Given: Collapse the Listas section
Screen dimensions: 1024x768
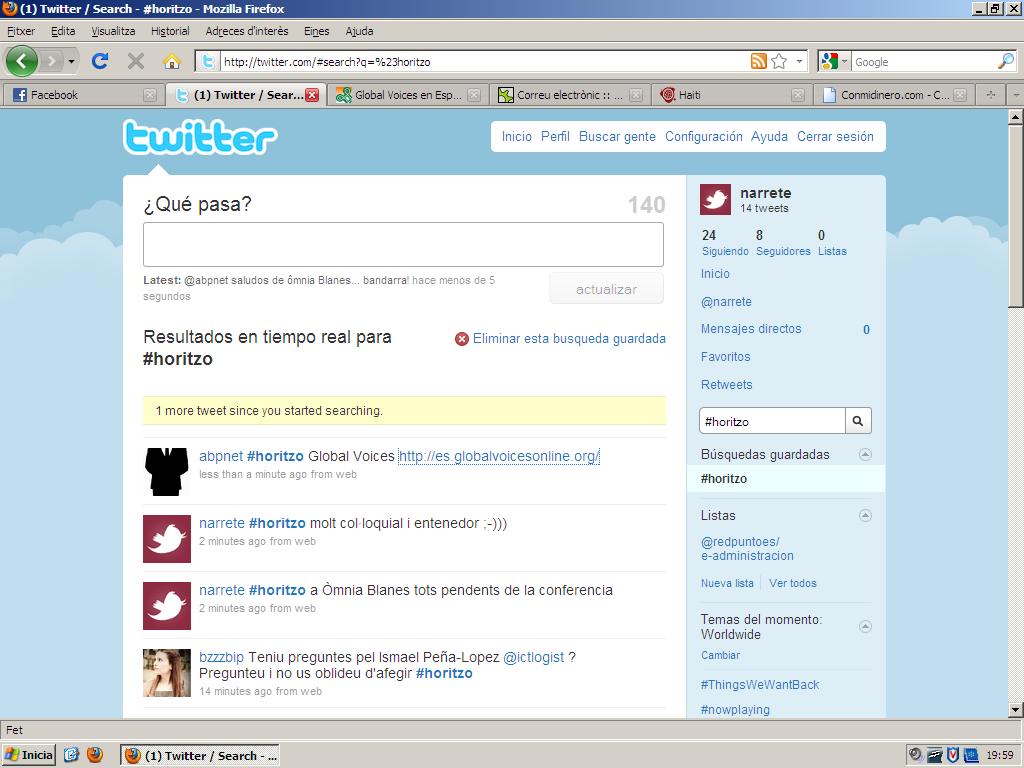Looking at the screenshot, I should coord(865,516).
